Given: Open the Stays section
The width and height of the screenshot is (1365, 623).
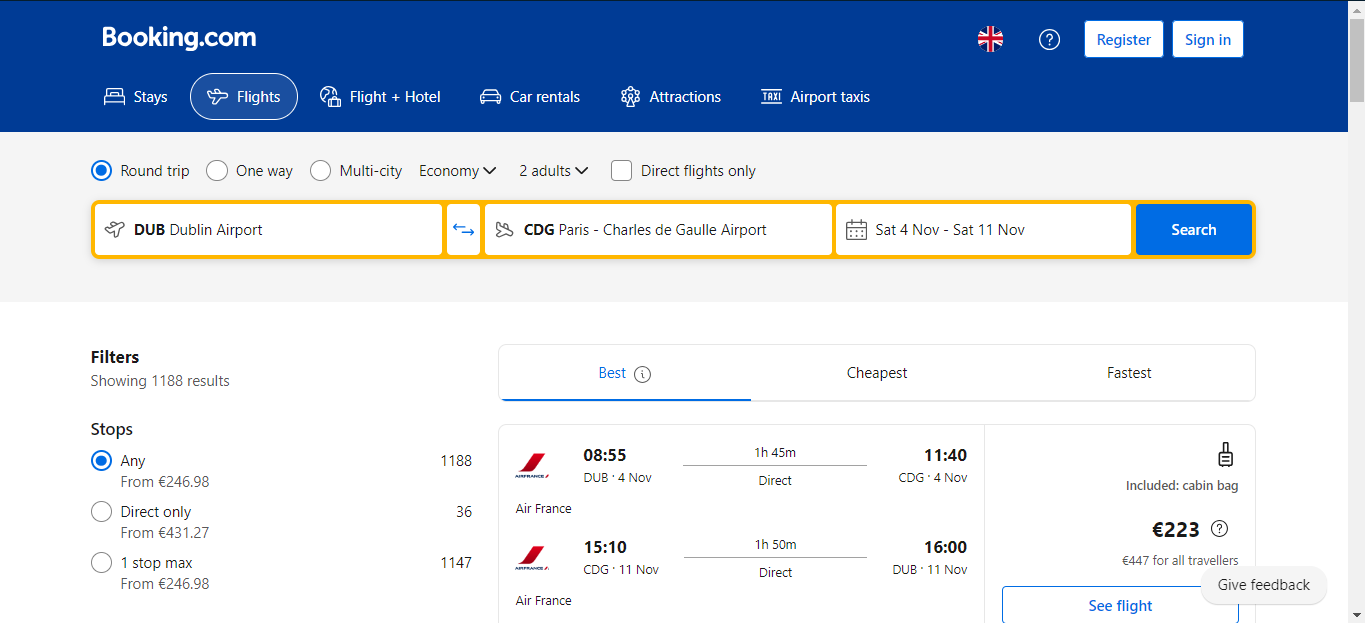Looking at the screenshot, I should tap(136, 97).
